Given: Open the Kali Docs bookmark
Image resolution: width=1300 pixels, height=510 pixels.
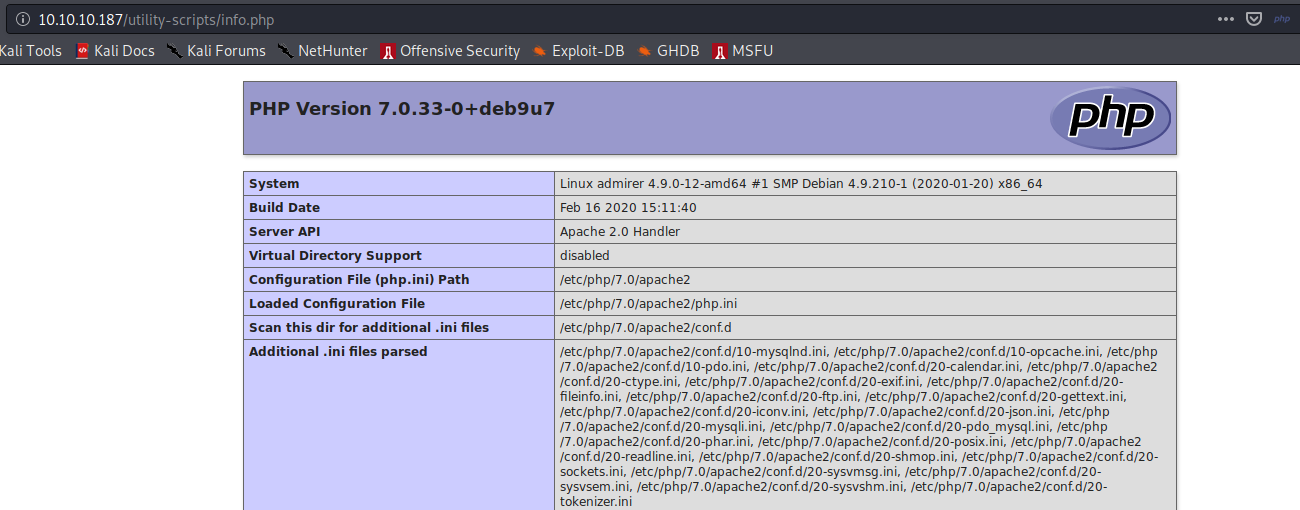Looking at the screenshot, I should point(114,51).
